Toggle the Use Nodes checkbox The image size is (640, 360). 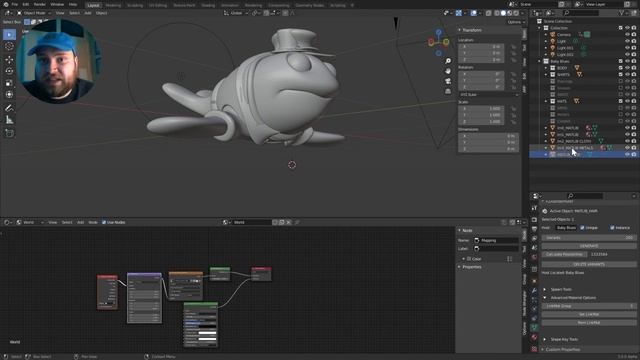tap(104, 222)
